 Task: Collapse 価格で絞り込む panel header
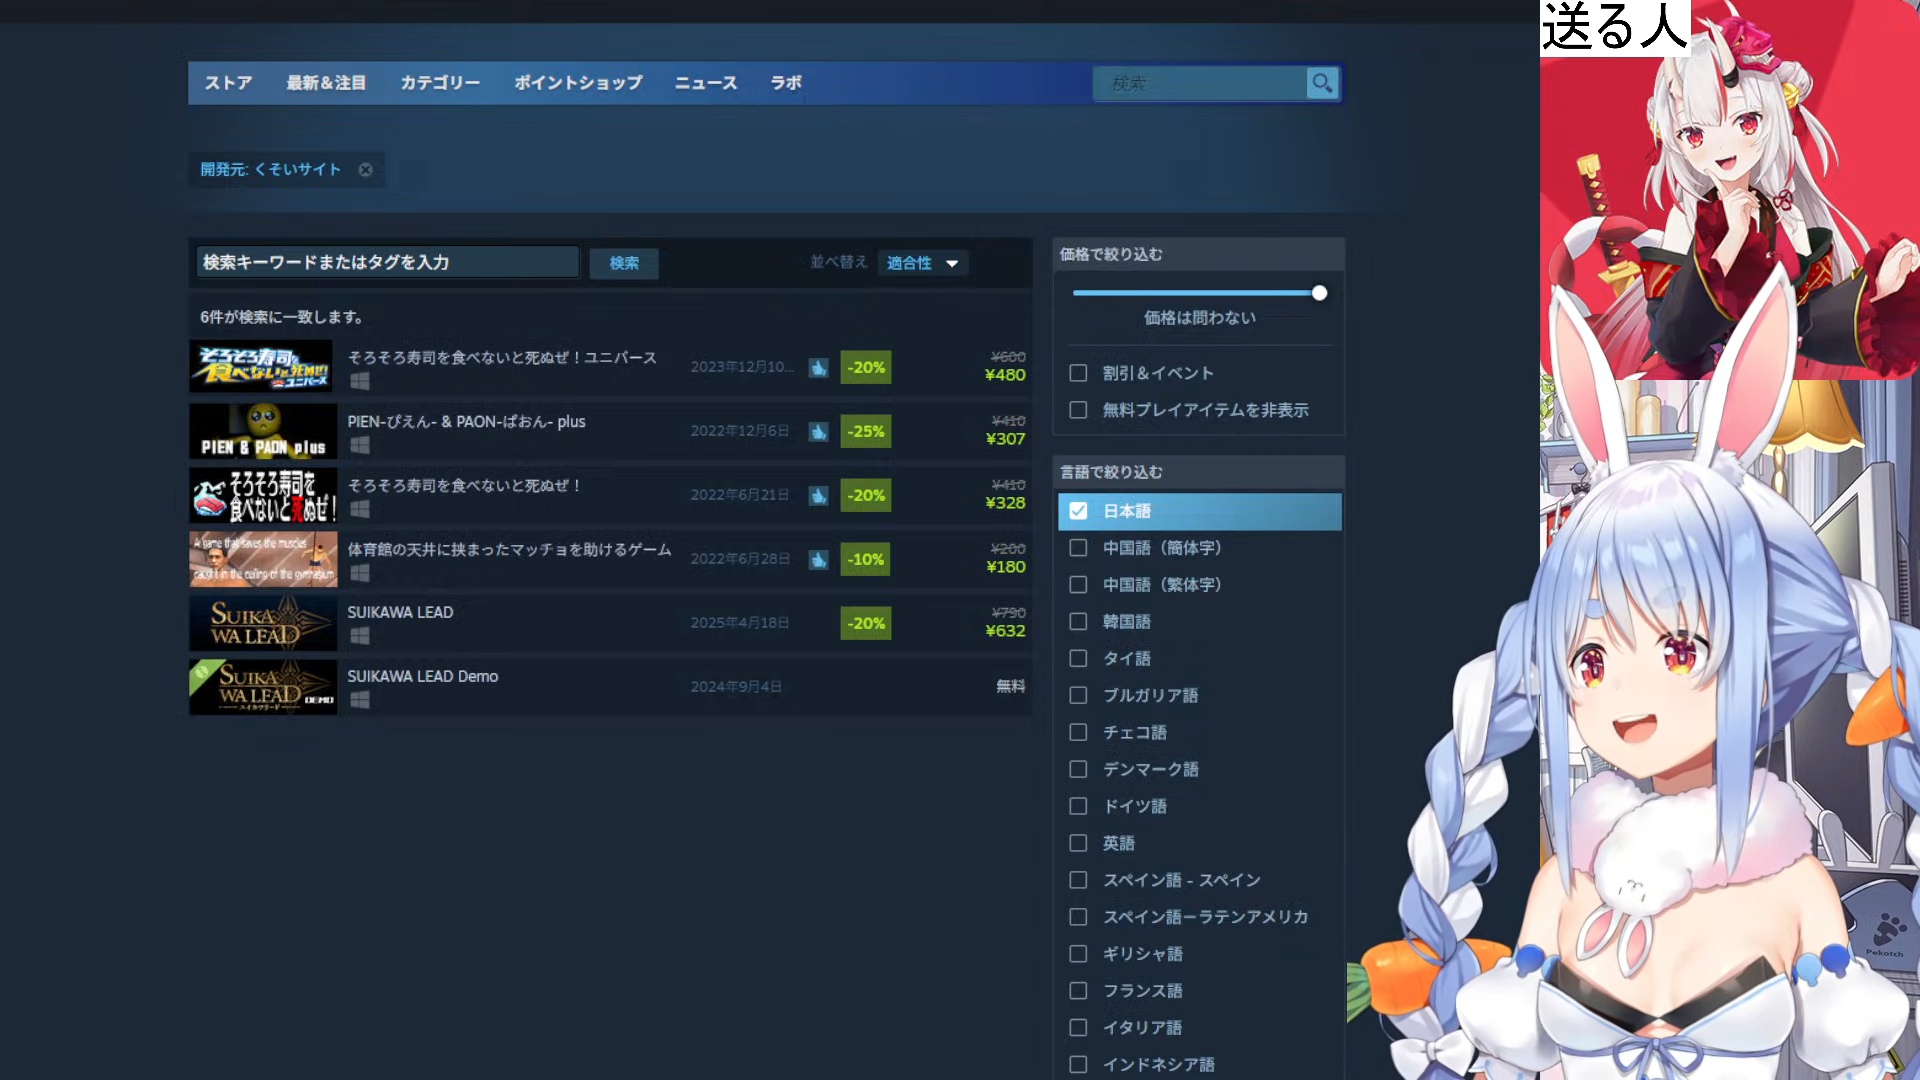pos(1198,254)
